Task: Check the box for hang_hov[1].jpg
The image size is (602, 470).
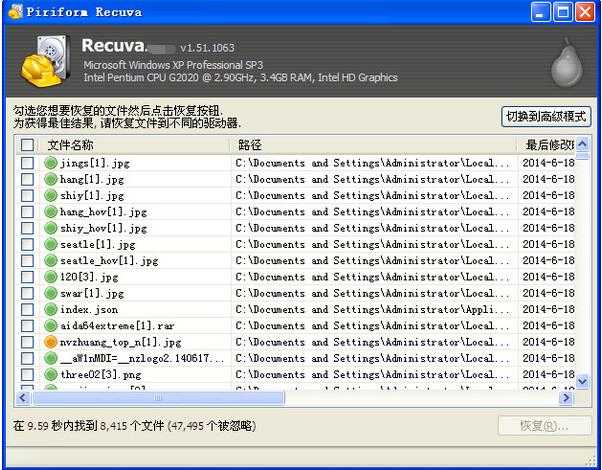Action: coord(27,212)
